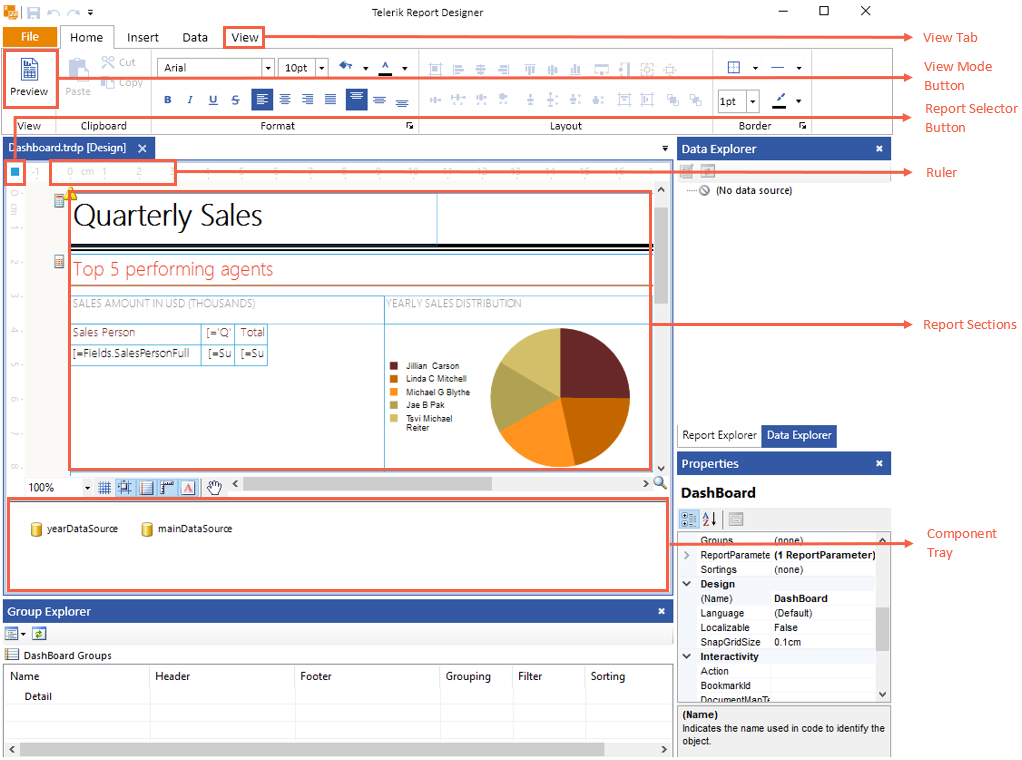Select the pan hand tool
Screen dimensions: 1022x760
click(x=214, y=488)
